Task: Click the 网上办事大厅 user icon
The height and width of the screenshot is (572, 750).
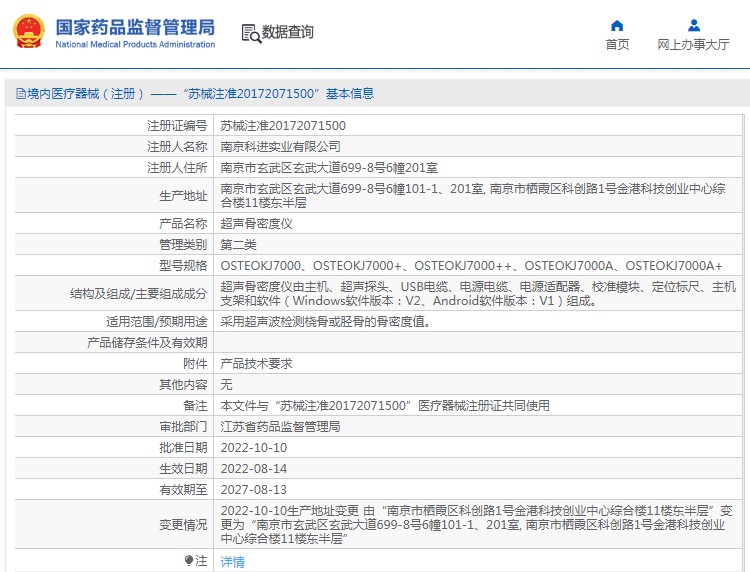Action: [694, 25]
